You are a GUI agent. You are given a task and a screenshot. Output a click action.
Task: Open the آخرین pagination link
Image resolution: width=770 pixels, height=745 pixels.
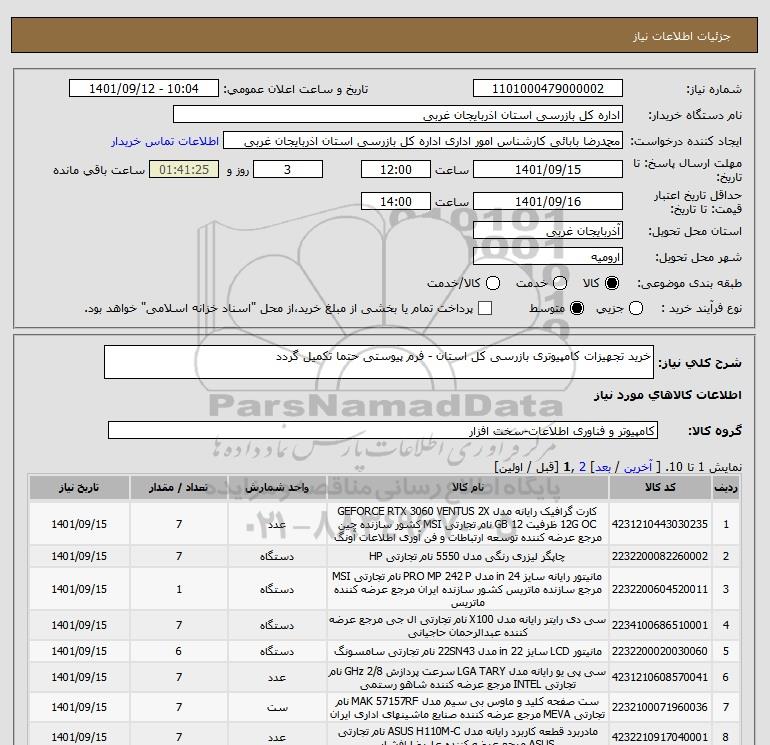coord(637,467)
